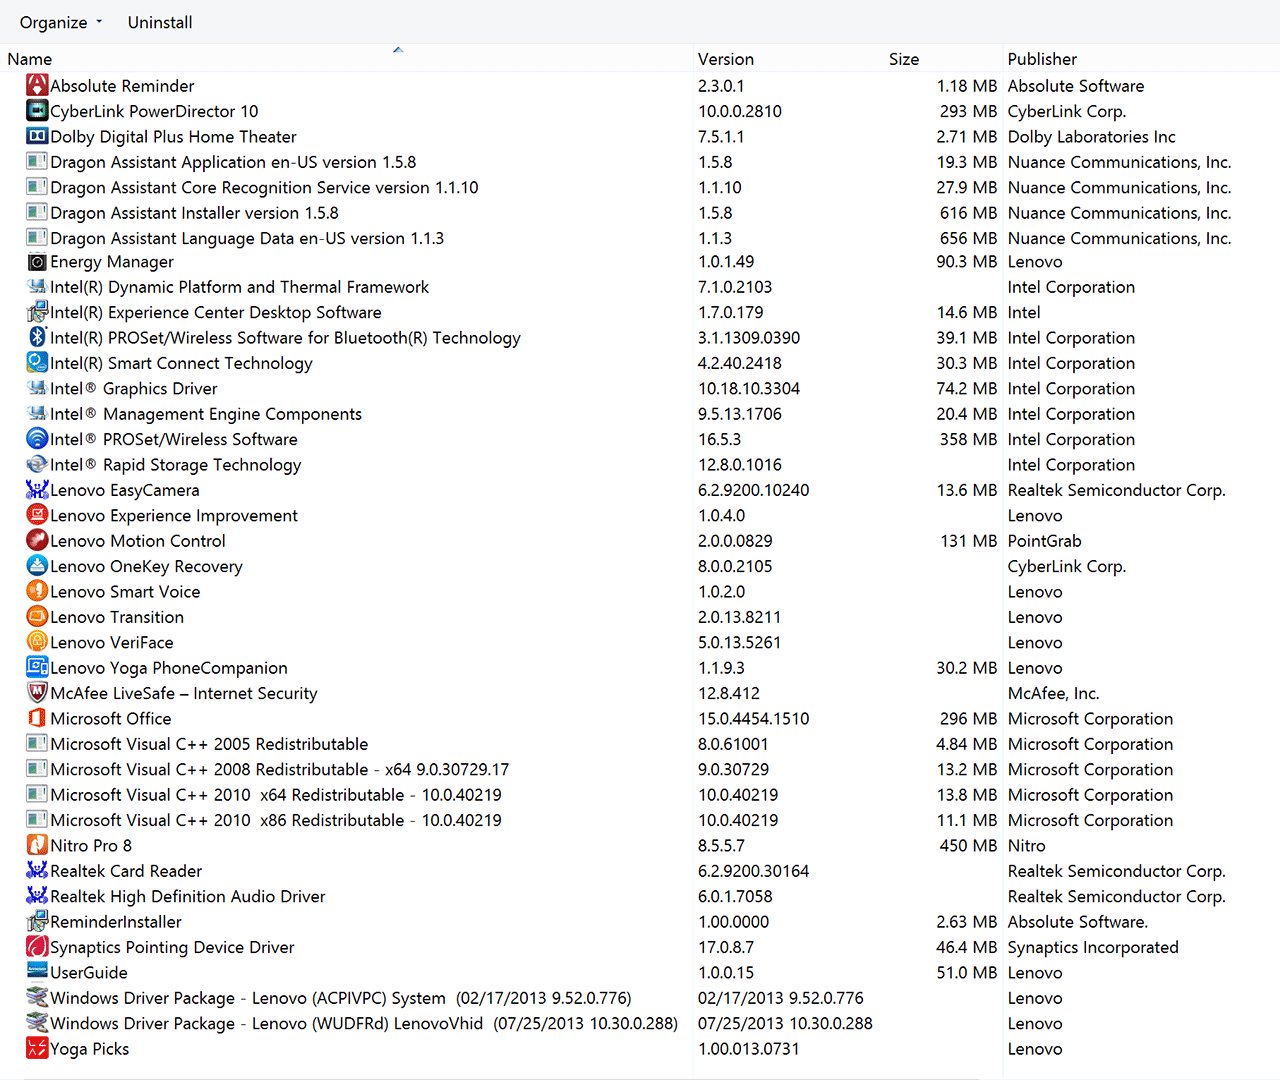Viewport: 1280px width, 1080px height.
Task: Select Microsoft Visual C++ 2008 Redistributable x64
Action: (280, 769)
